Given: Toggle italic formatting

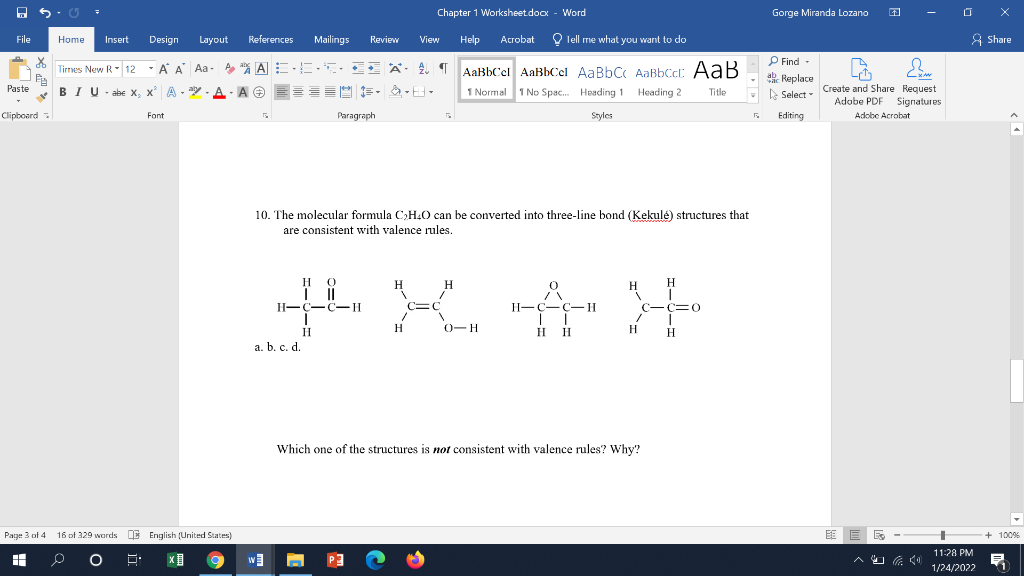Looking at the screenshot, I should [x=77, y=92].
